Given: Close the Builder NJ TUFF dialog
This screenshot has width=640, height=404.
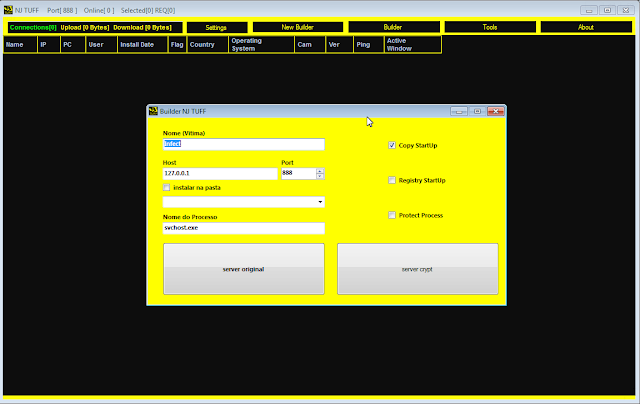Looking at the screenshot, I should [x=496, y=111].
